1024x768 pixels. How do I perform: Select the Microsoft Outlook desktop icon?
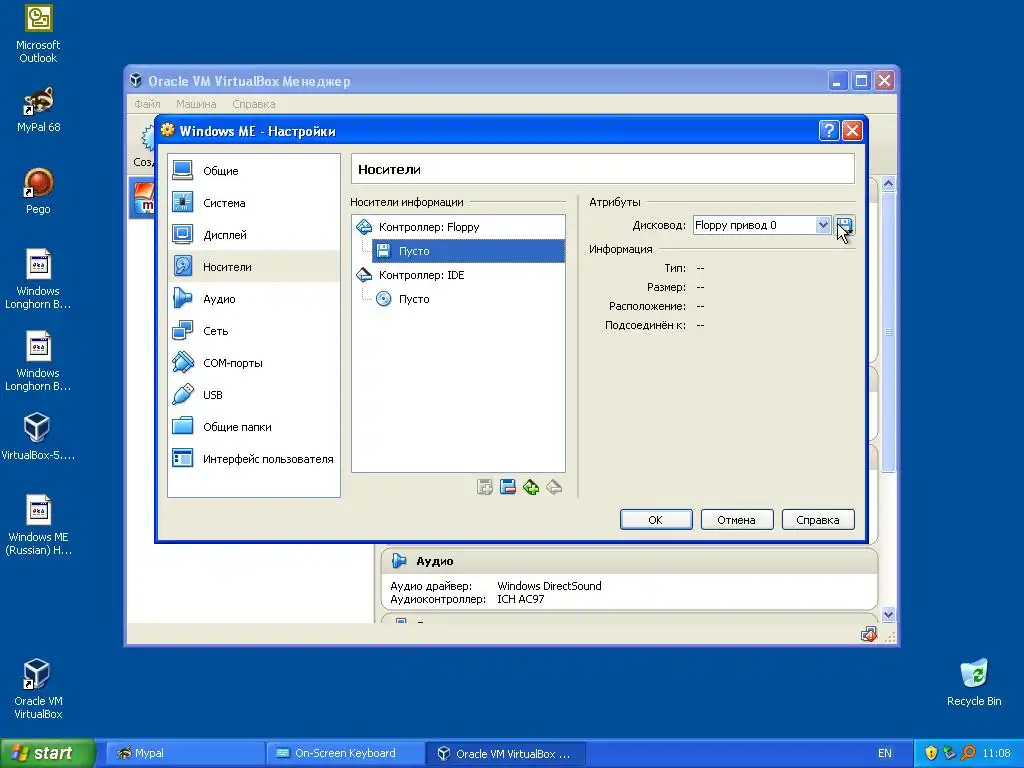(x=38, y=34)
